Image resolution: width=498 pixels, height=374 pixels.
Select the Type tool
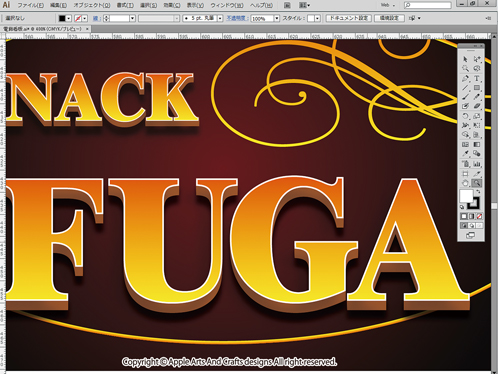[x=477, y=79]
